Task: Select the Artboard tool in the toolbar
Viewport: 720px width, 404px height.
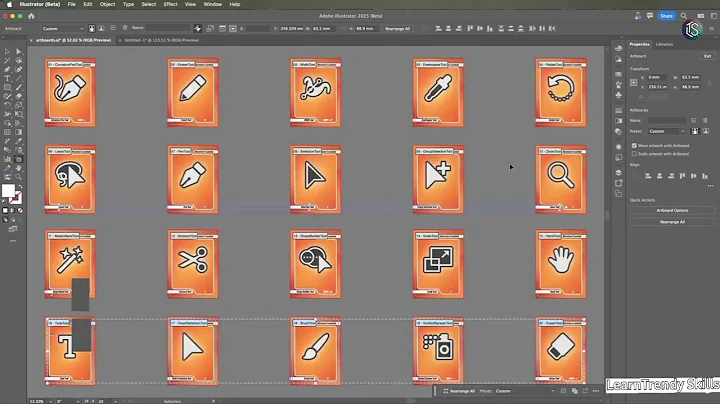Action: 19,159
